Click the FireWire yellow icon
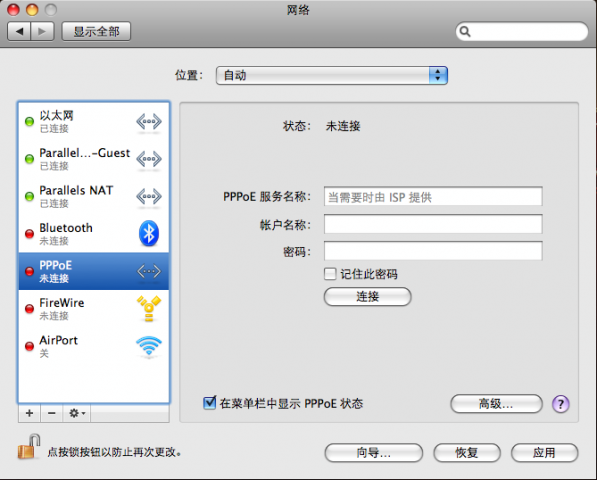The width and height of the screenshot is (597, 480). click(149, 309)
